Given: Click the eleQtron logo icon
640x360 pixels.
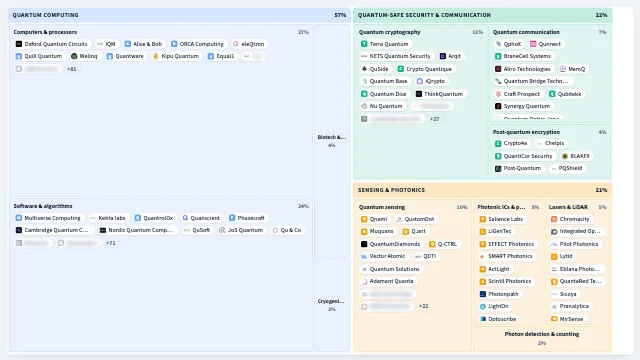Looking at the screenshot, I should (236, 44).
